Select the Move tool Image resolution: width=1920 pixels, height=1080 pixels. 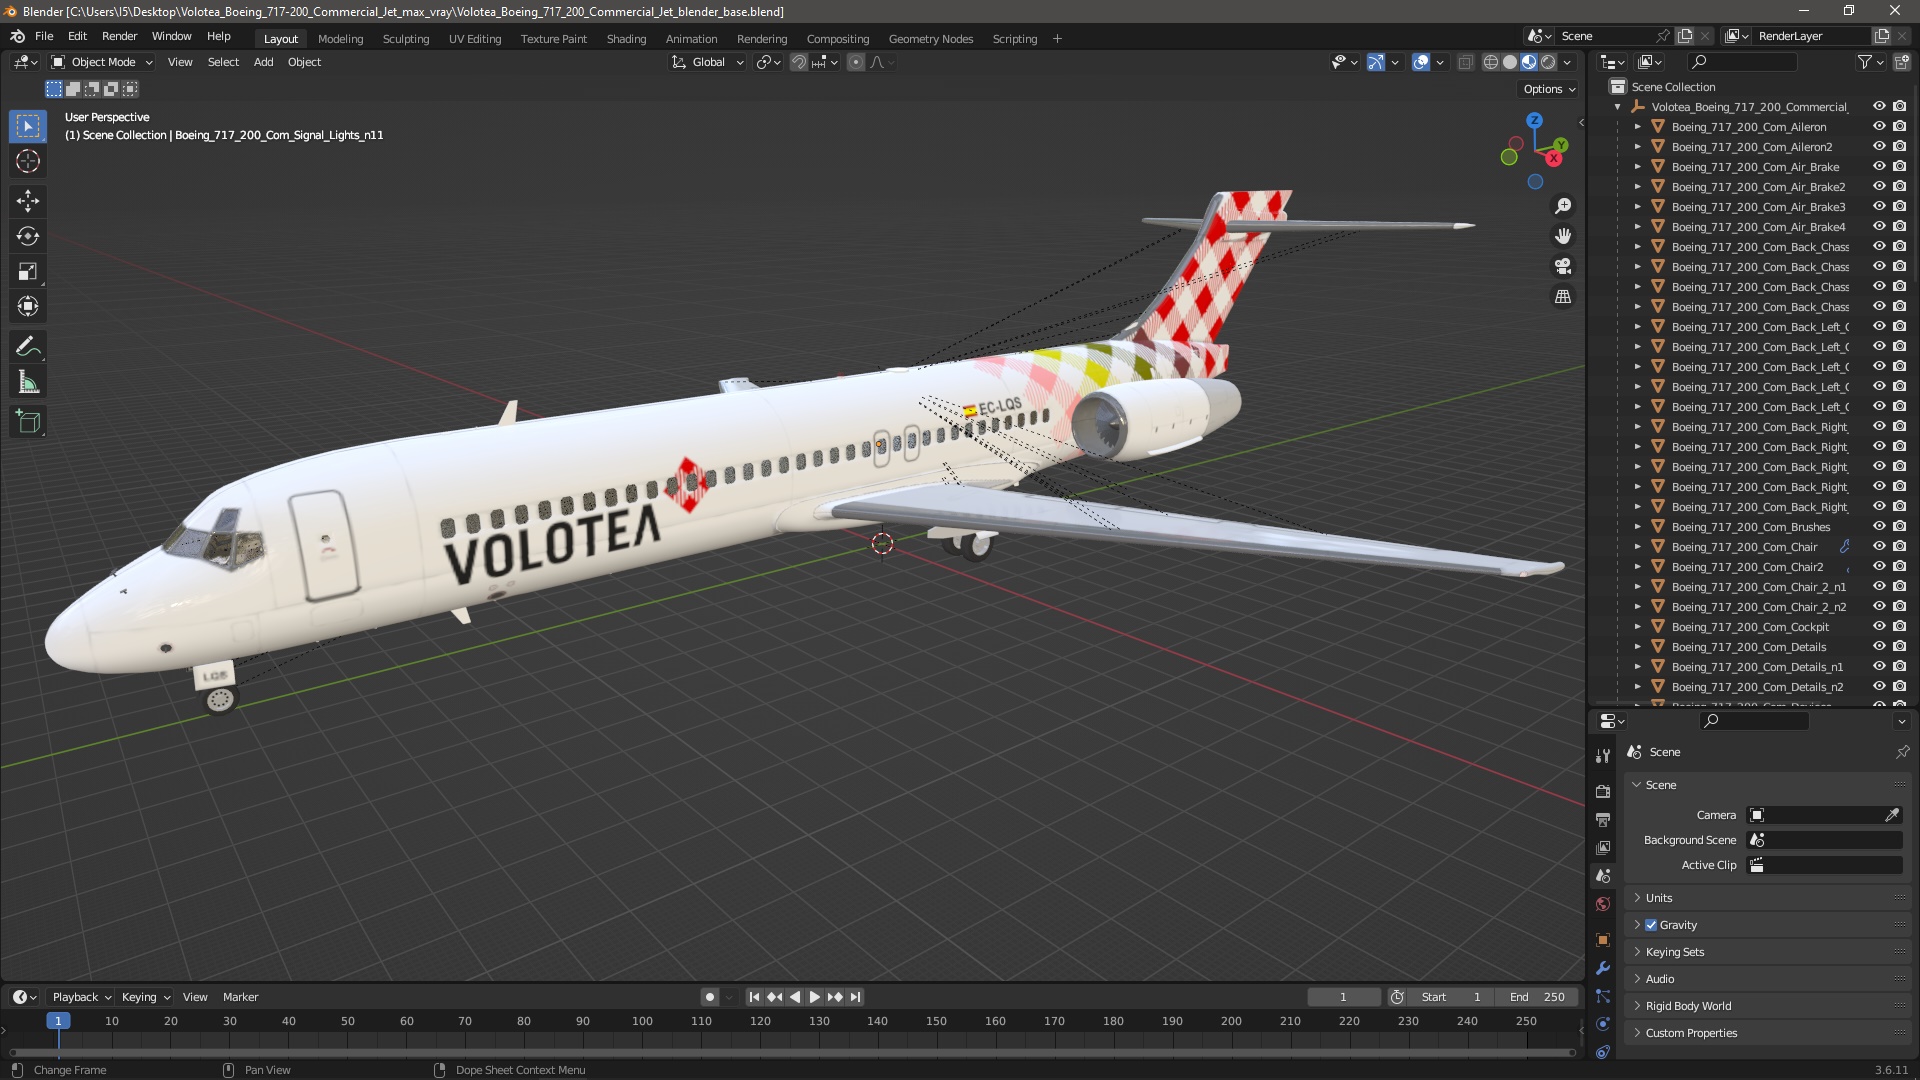point(28,201)
